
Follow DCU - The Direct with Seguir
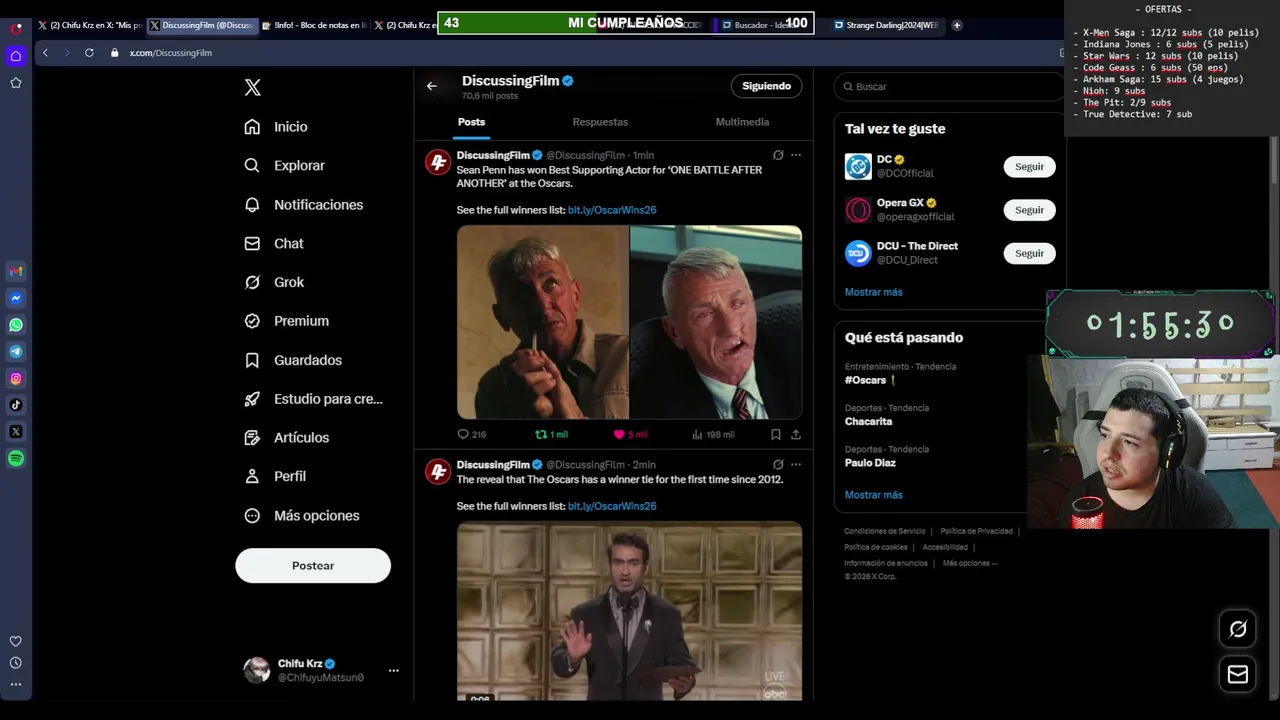pos(1029,253)
